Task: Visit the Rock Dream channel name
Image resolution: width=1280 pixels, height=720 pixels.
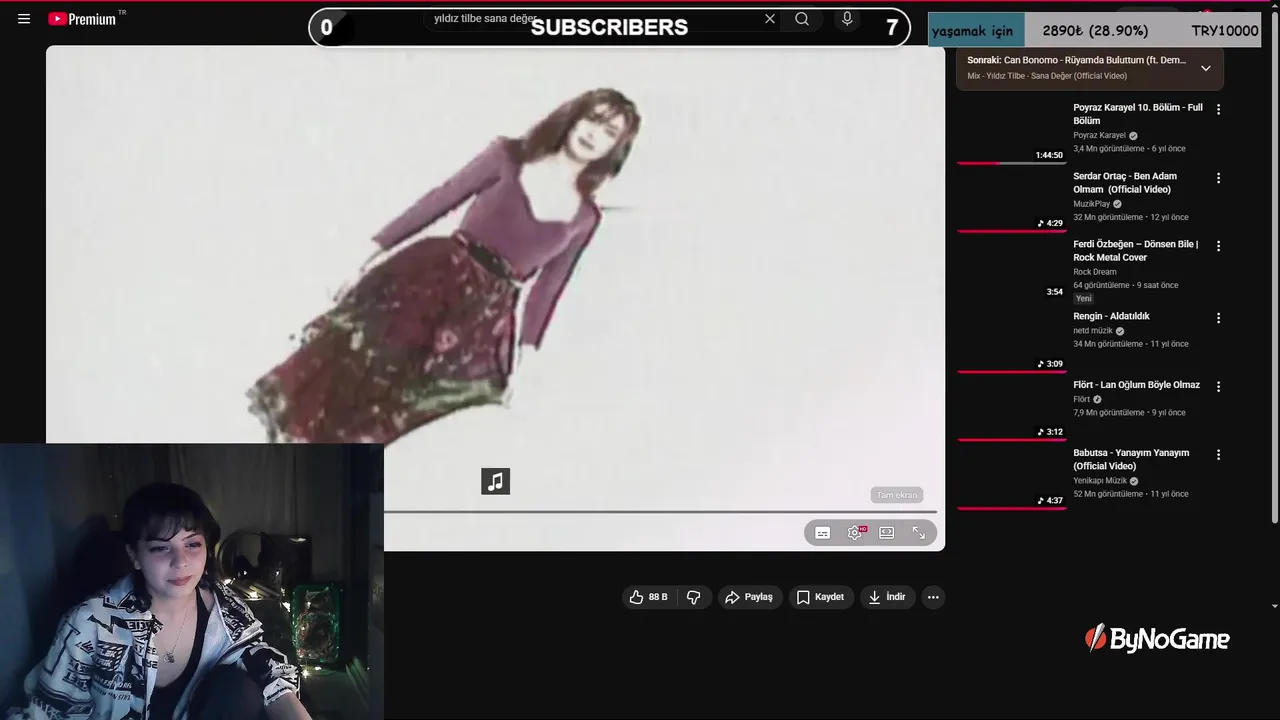Action: pyautogui.click(x=1095, y=272)
